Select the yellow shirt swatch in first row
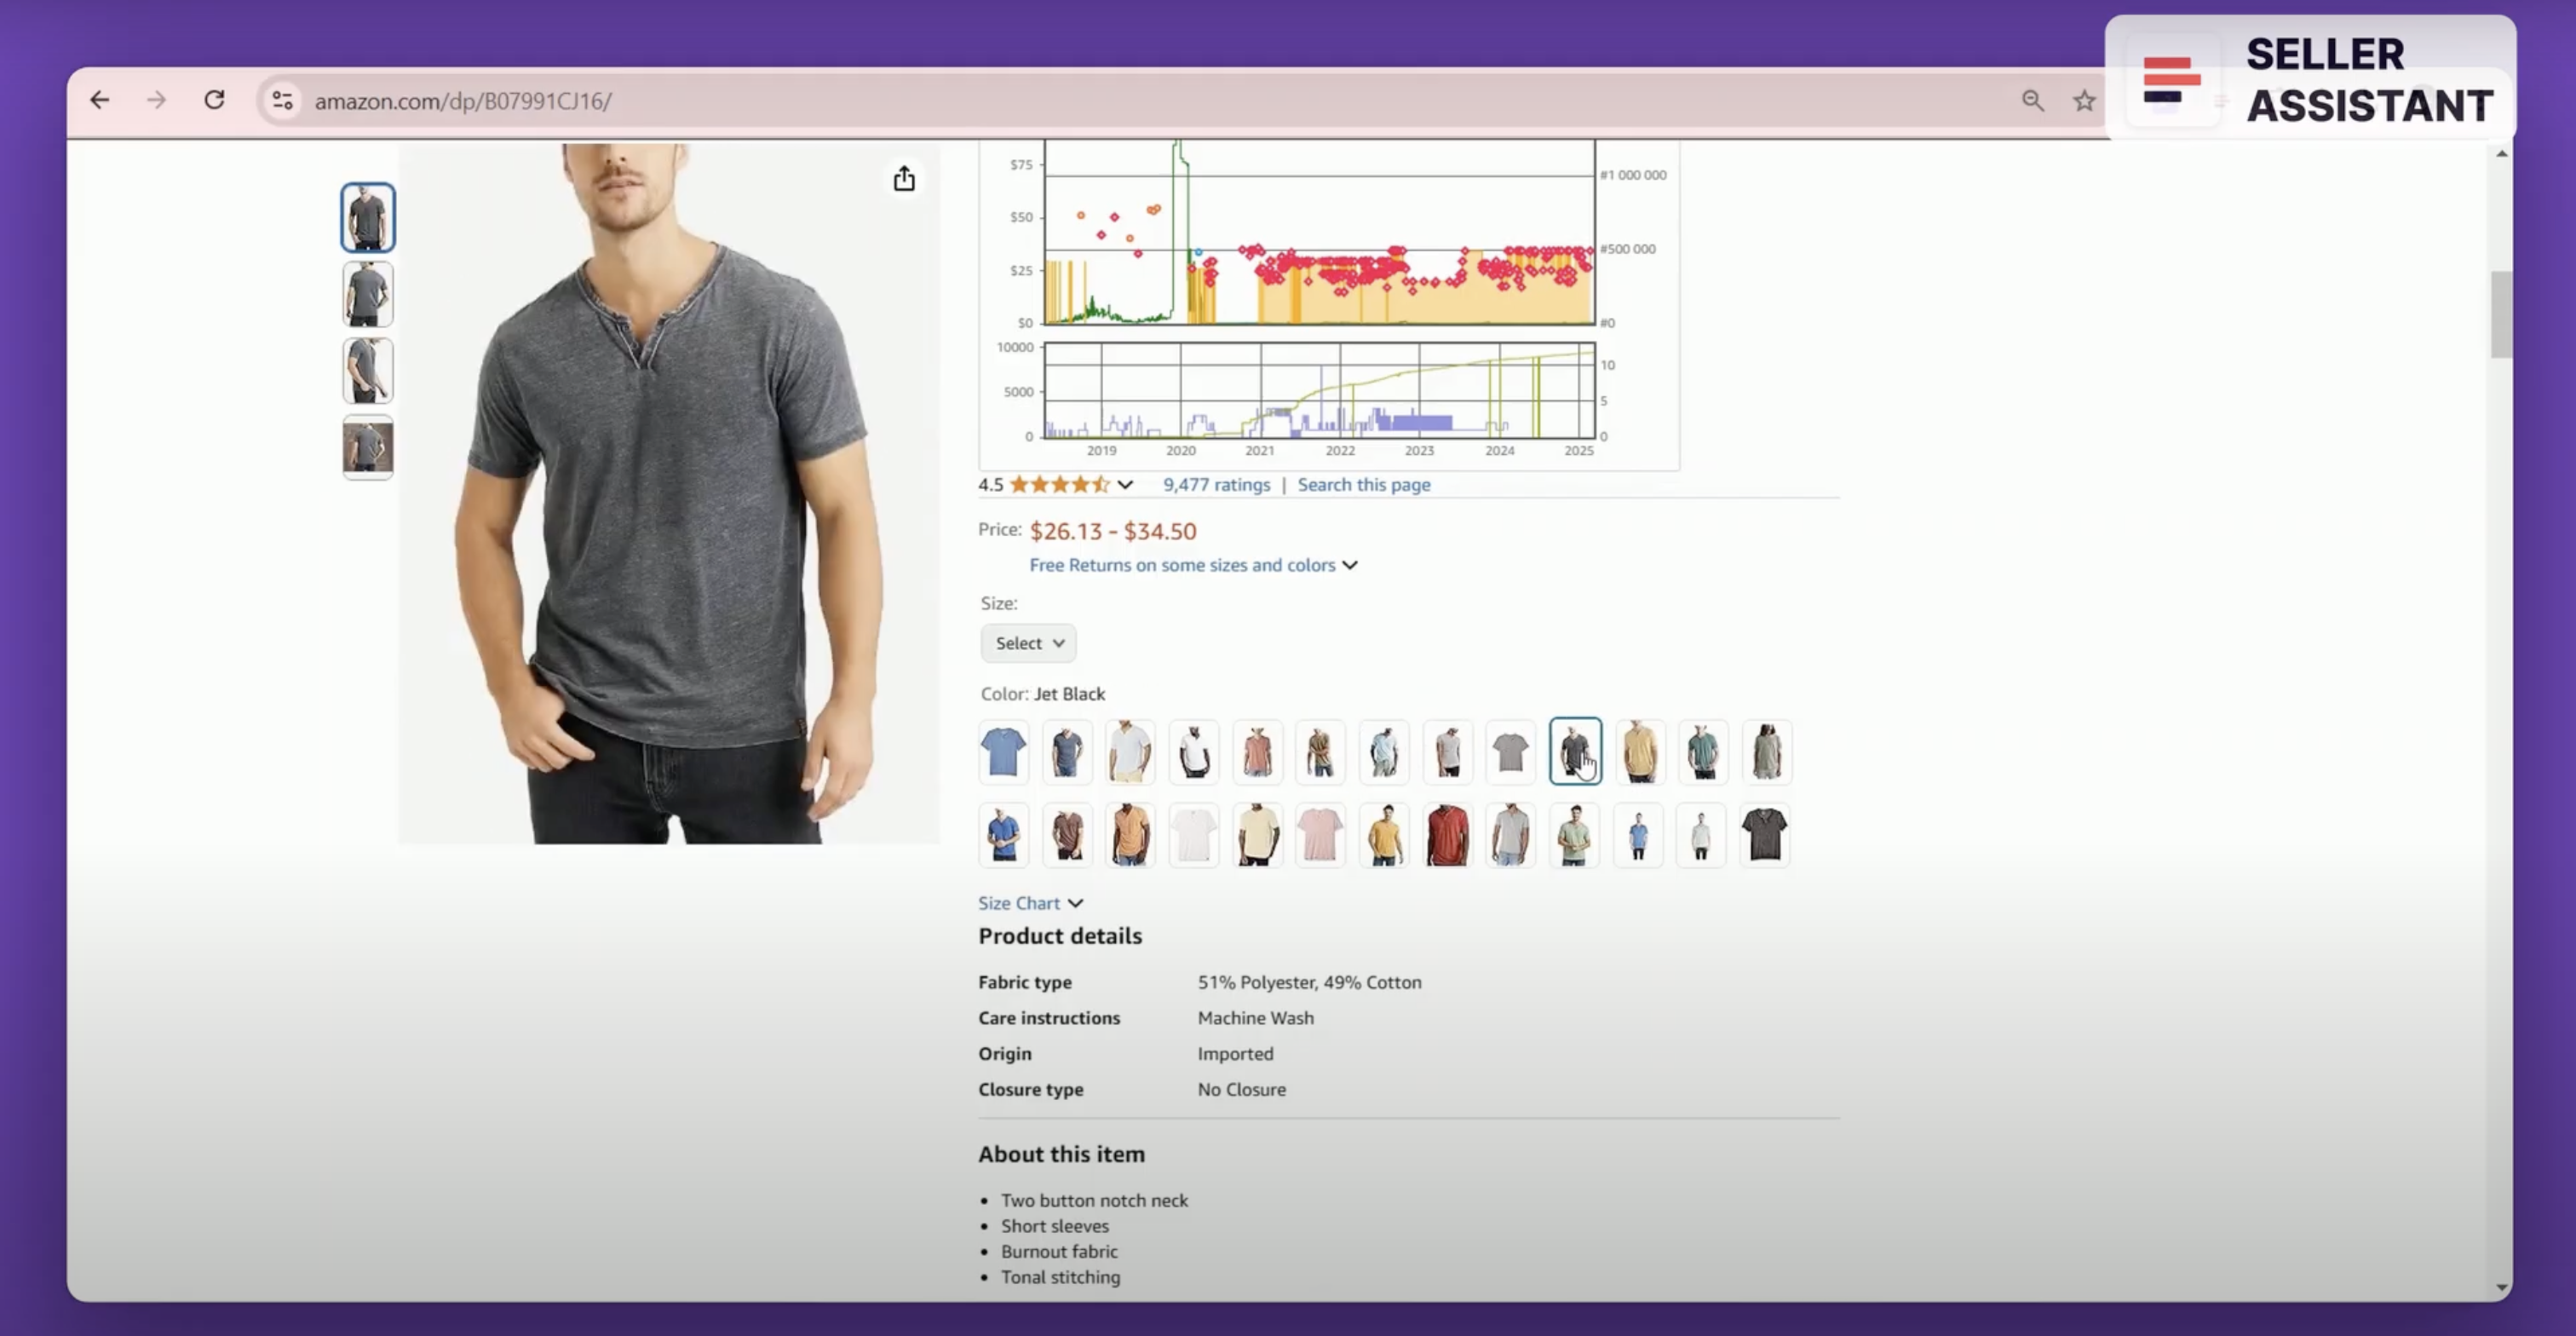The height and width of the screenshot is (1336, 2576). click(1639, 752)
